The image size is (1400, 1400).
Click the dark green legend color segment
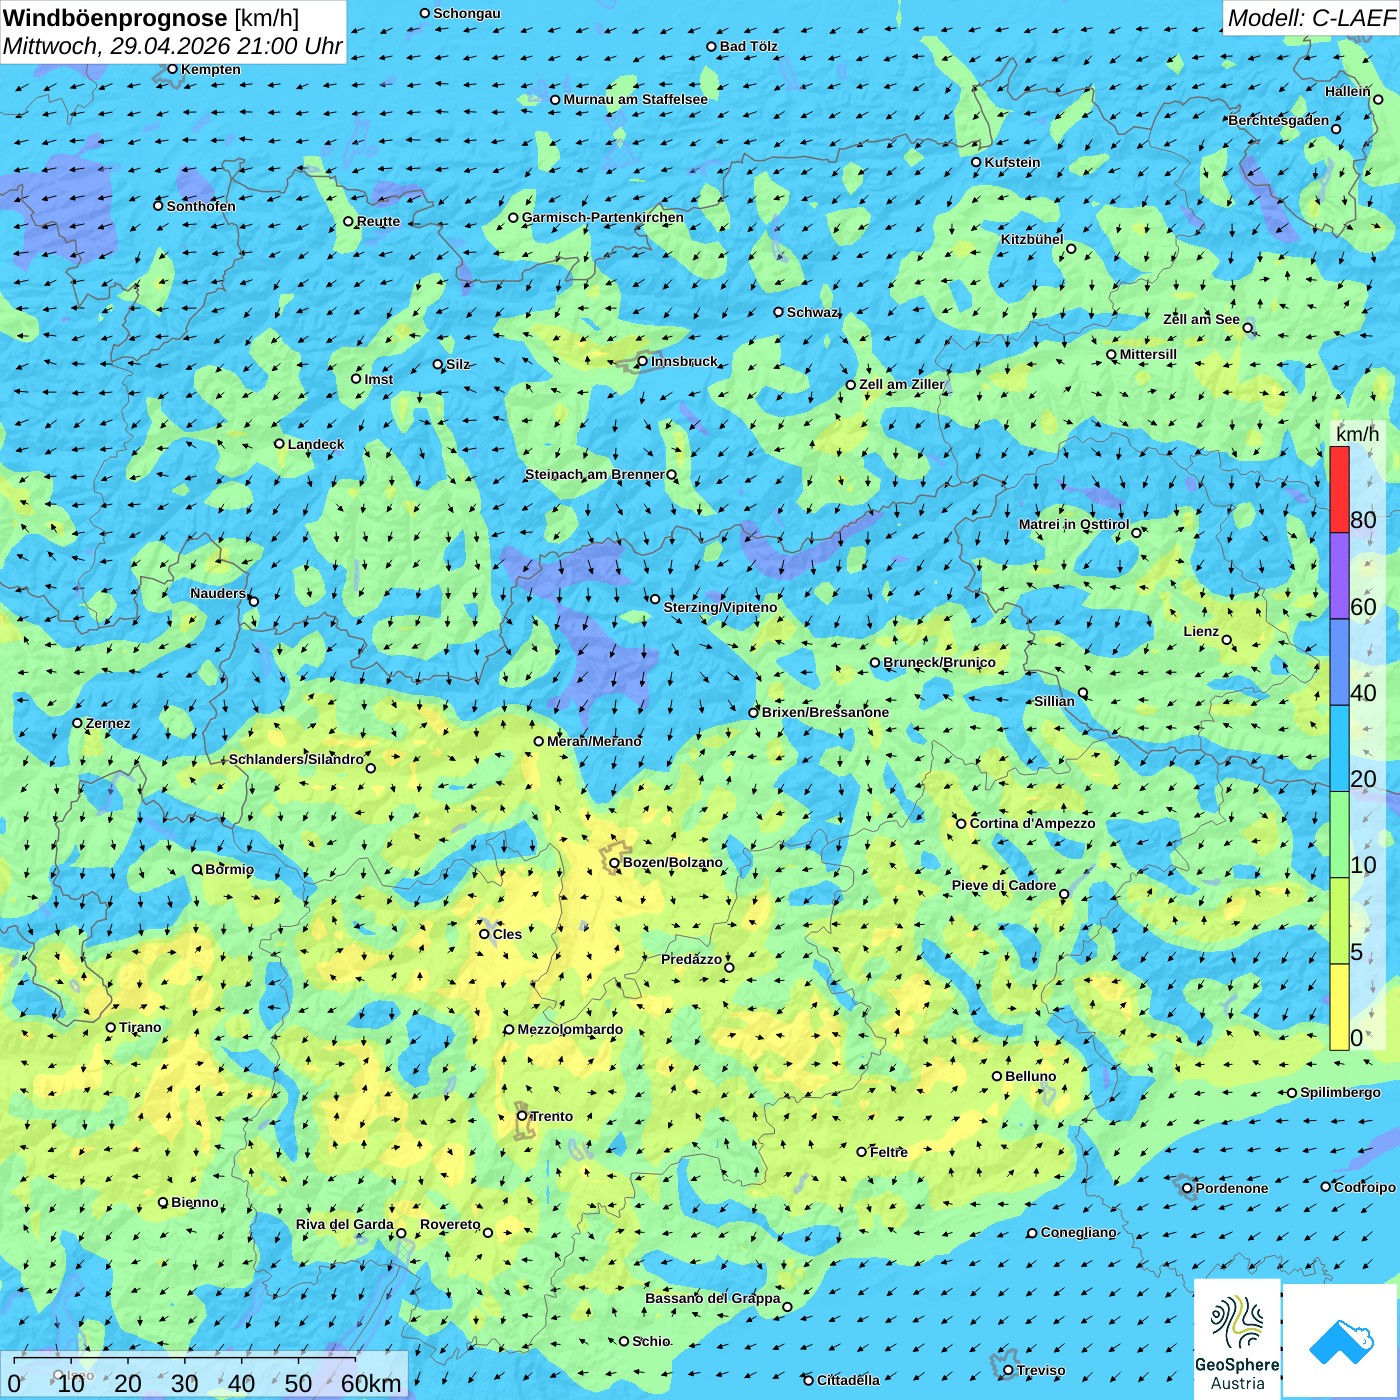[1339, 834]
